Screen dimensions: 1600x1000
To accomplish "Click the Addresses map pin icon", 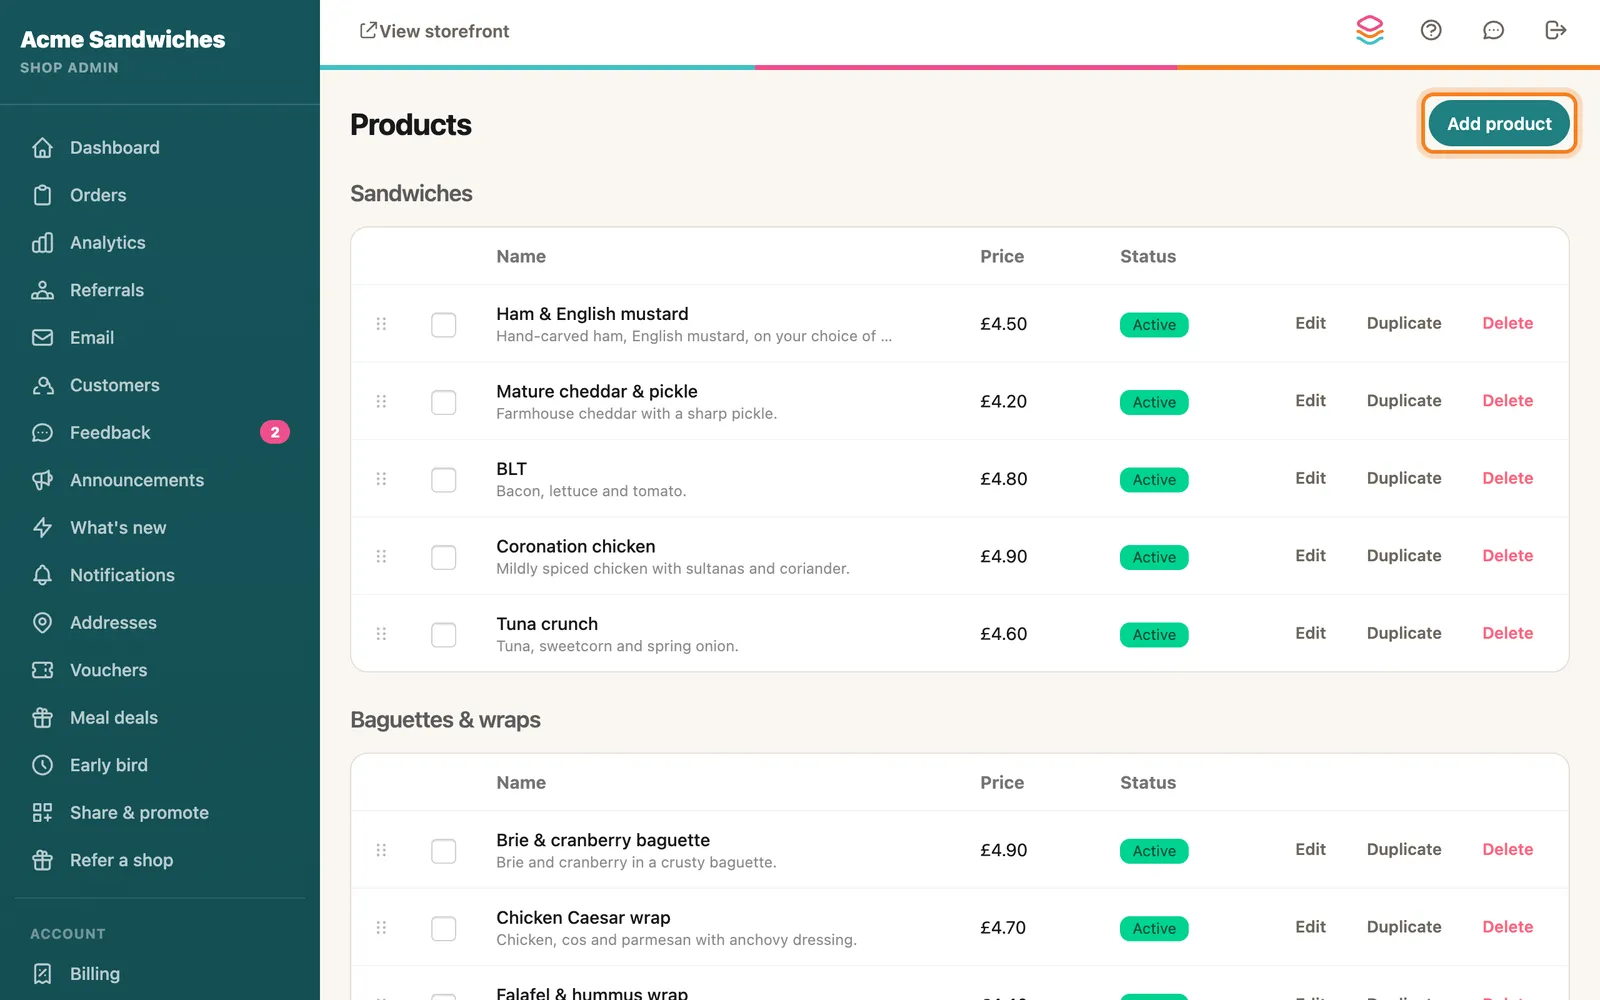I will [x=42, y=623].
